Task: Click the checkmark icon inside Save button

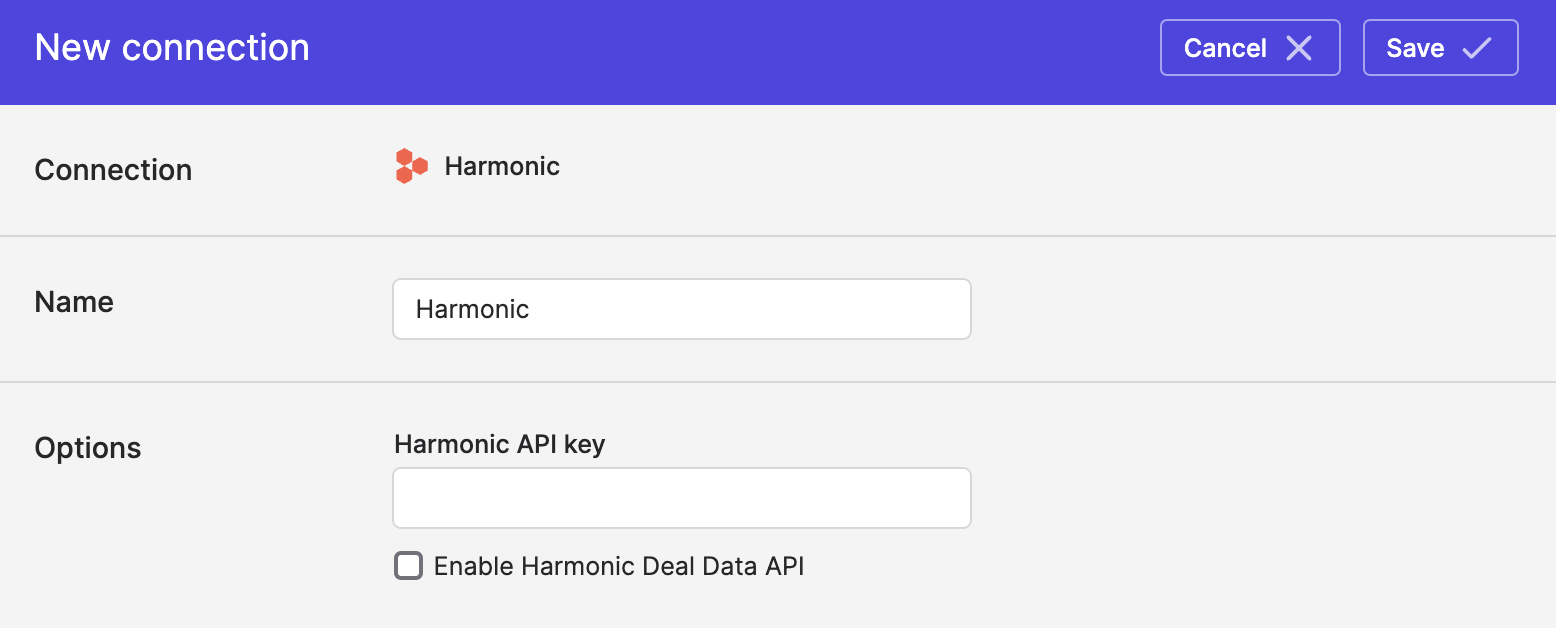Action: click(x=1476, y=48)
